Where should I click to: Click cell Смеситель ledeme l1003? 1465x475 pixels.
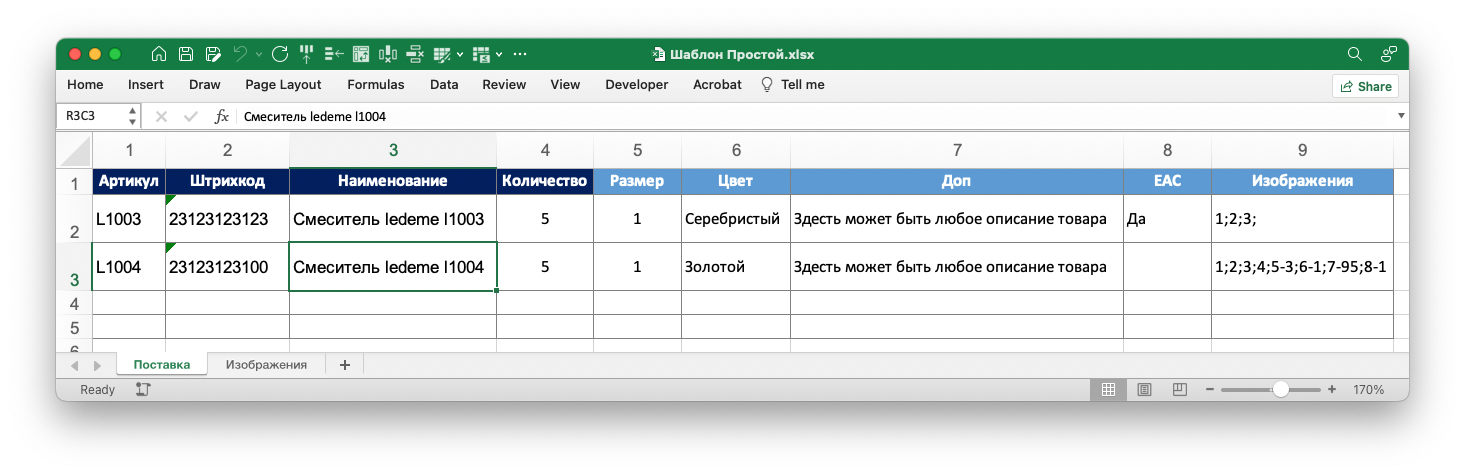[393, 219]
